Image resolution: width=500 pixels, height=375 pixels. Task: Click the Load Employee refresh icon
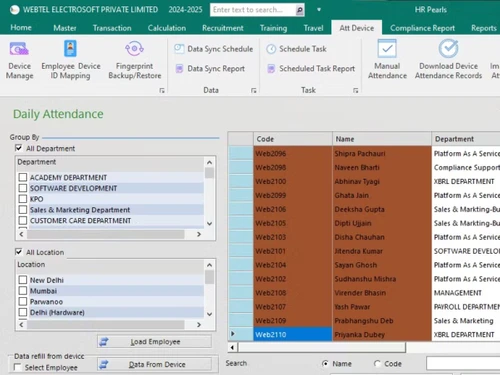[104, 342]
